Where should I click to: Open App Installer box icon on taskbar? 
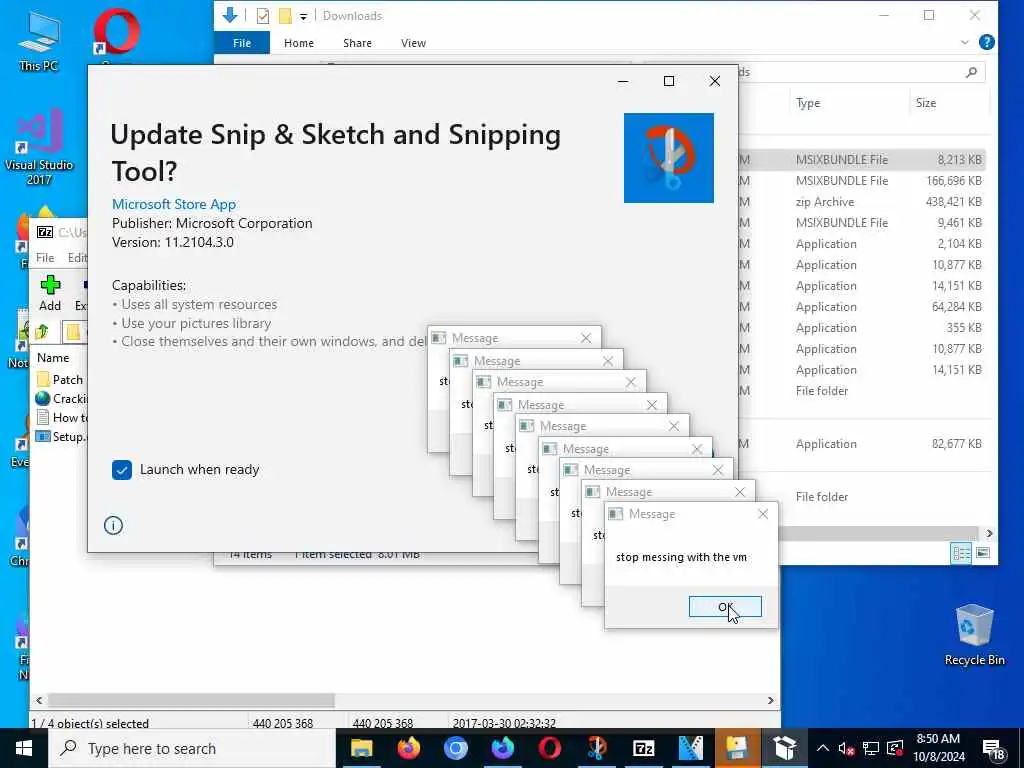(784, 748)
